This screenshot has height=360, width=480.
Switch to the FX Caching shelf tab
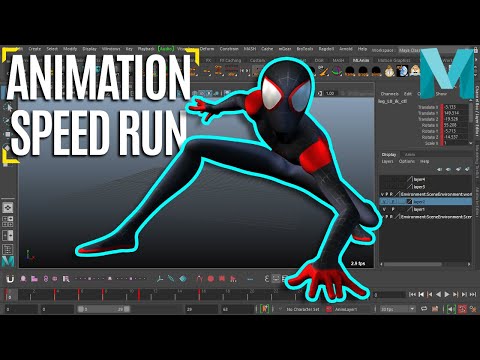click(230, 60)
